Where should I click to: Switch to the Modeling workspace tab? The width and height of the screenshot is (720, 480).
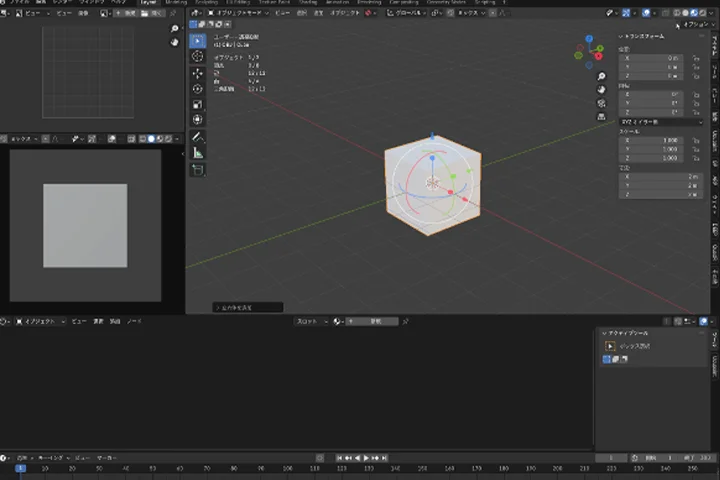tap(176, 2)
